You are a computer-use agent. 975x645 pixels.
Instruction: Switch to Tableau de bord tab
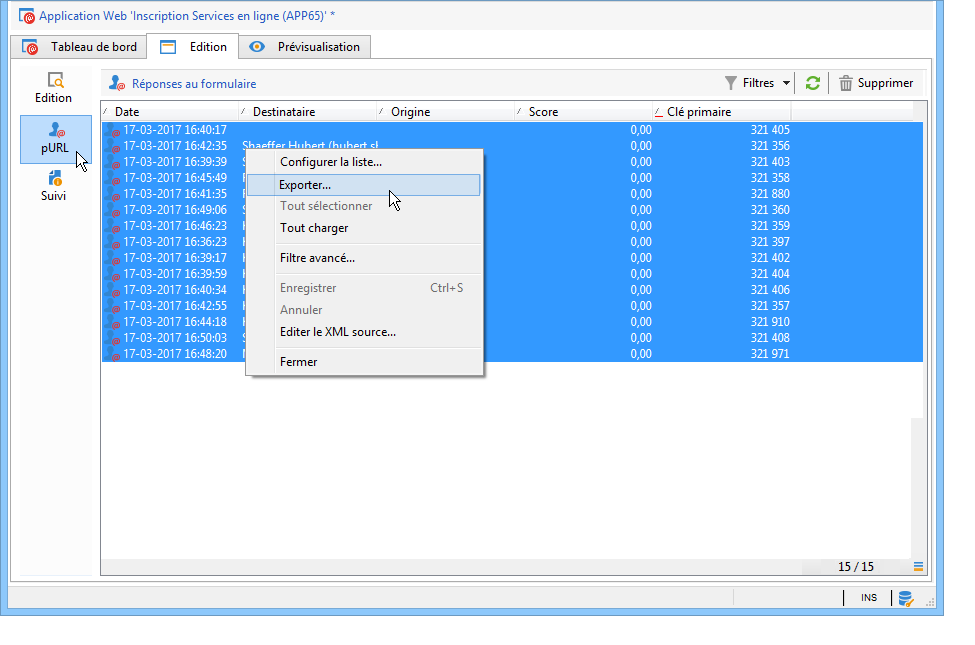79,47
